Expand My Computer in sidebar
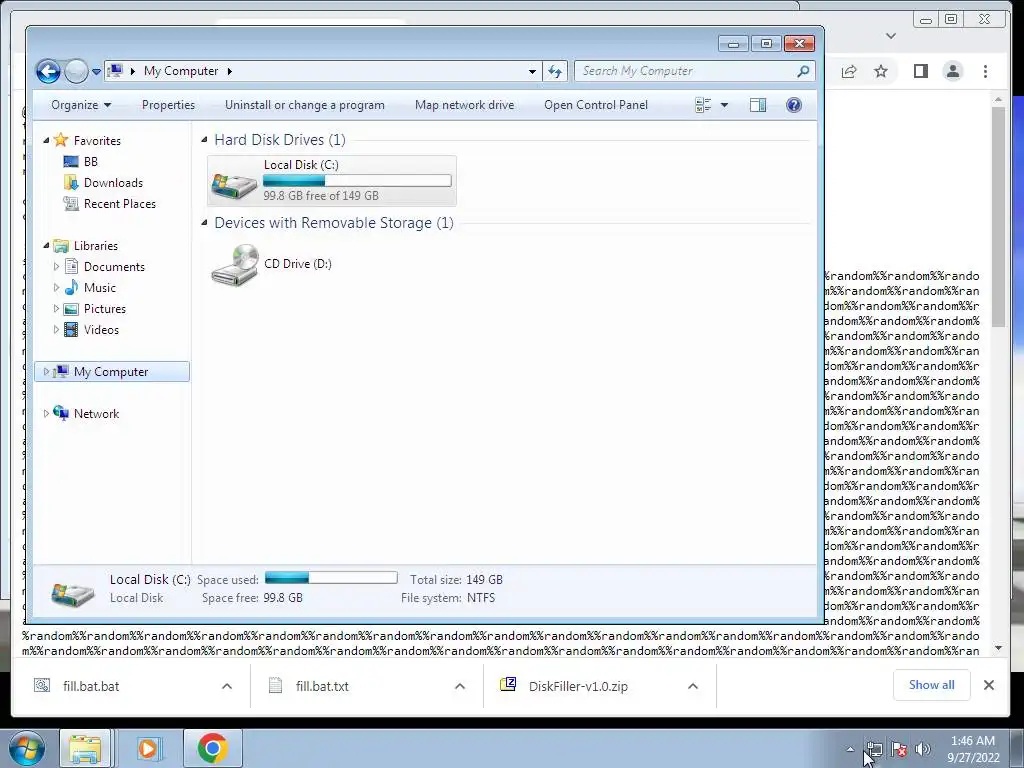Image resolution: width=1024 pixels, height=768 pixels. click(46, 372)
